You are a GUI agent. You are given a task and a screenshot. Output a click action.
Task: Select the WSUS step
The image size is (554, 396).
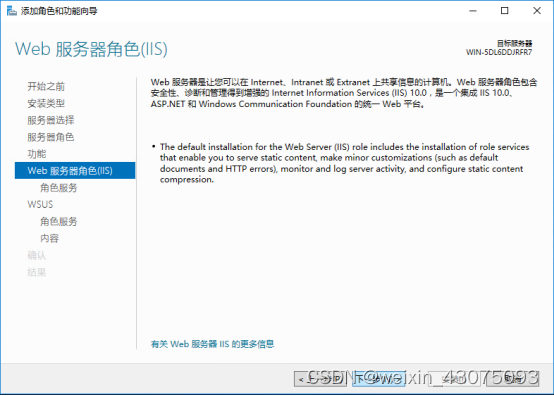pos(40,205)
